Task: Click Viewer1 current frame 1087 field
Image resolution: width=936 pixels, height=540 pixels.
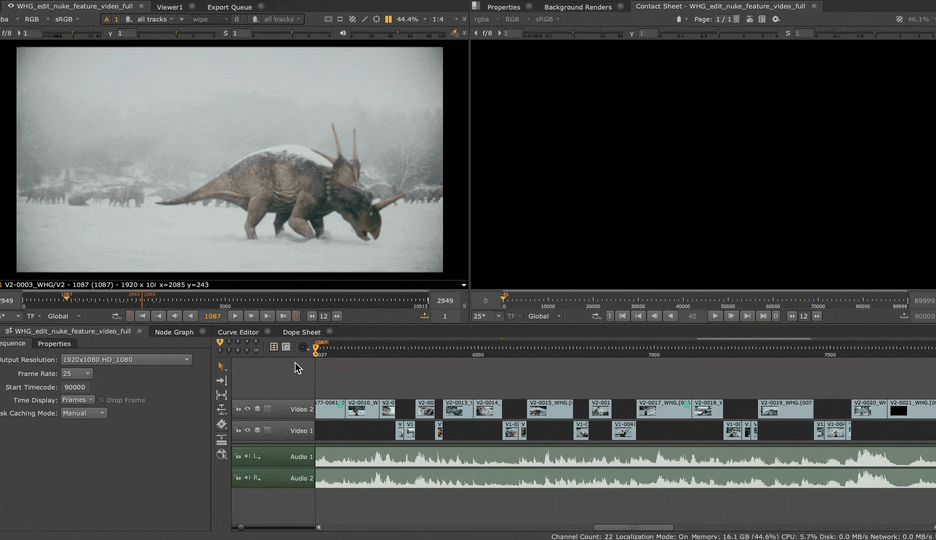Action: [x=213, y=316]
